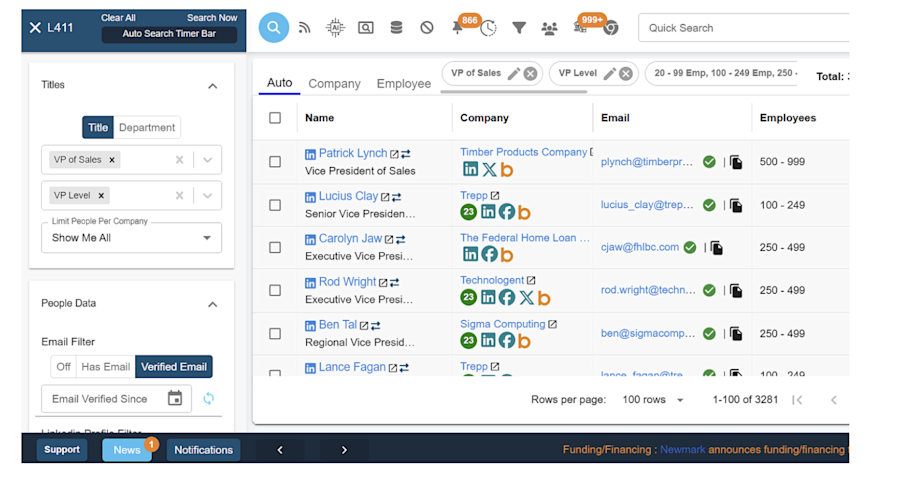The image size is (900, 478).
Task: Remove VP Level tag in title field
Action: click(101, 196)
